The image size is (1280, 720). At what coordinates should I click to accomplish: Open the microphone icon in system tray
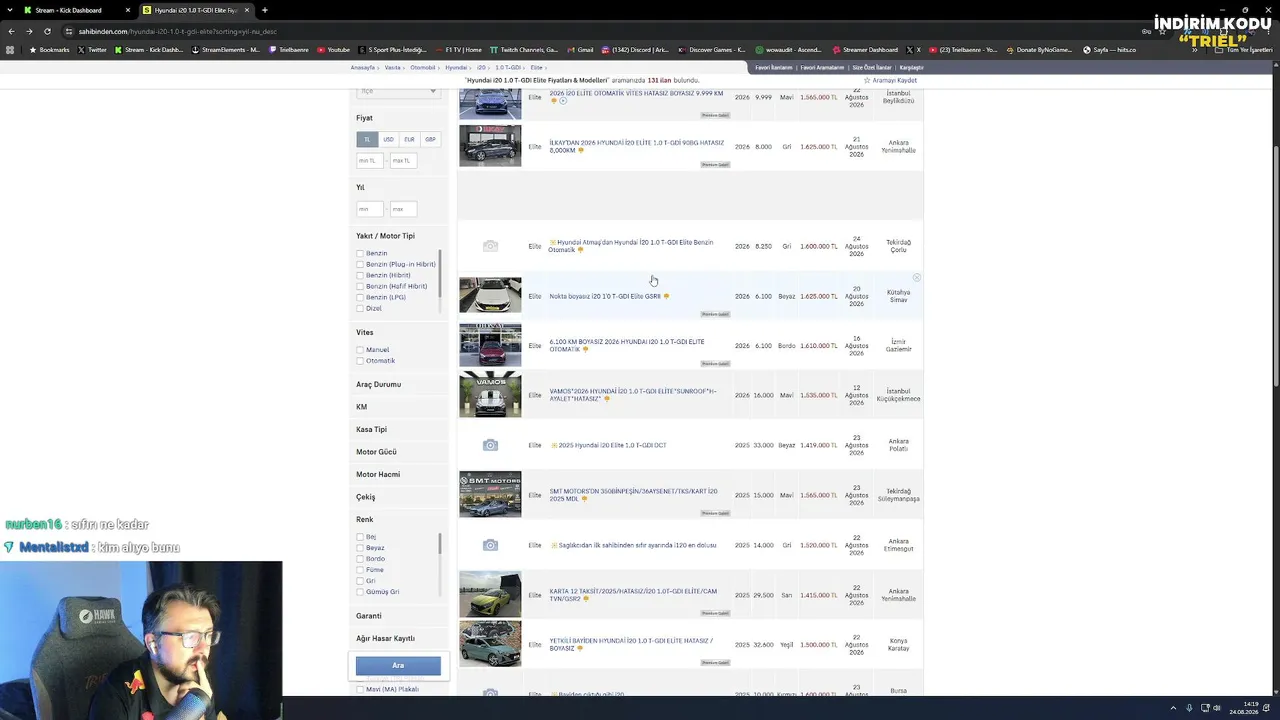point(1189,708)
